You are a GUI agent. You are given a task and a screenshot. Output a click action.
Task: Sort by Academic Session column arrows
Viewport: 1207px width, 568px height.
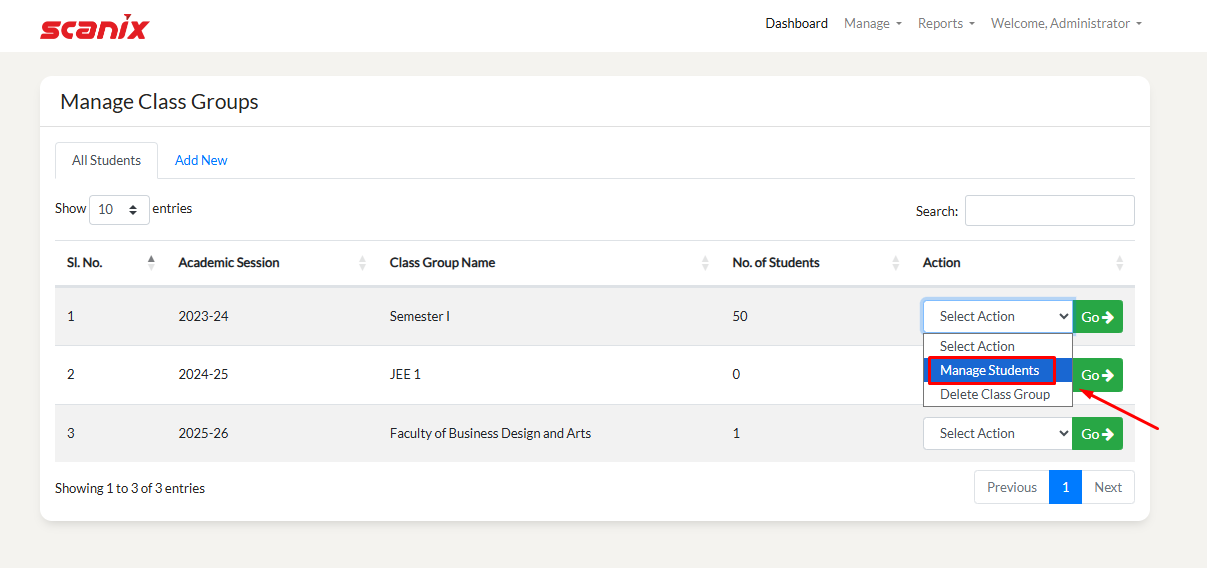pos(362,263)
